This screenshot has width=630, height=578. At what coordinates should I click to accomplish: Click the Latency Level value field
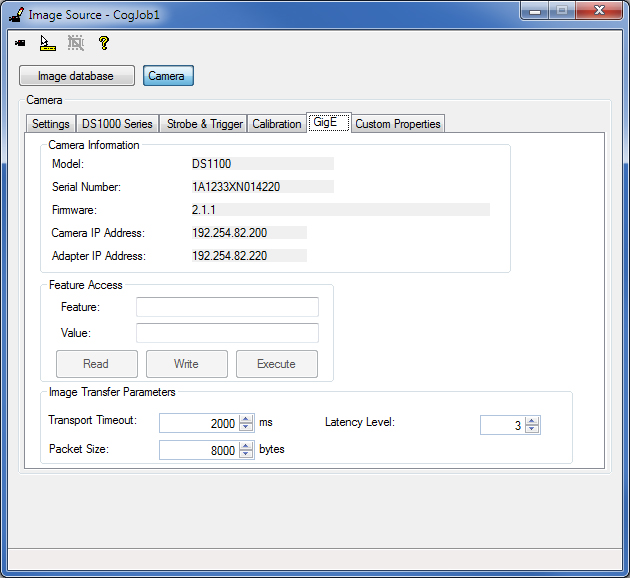[x=503, y=425]
